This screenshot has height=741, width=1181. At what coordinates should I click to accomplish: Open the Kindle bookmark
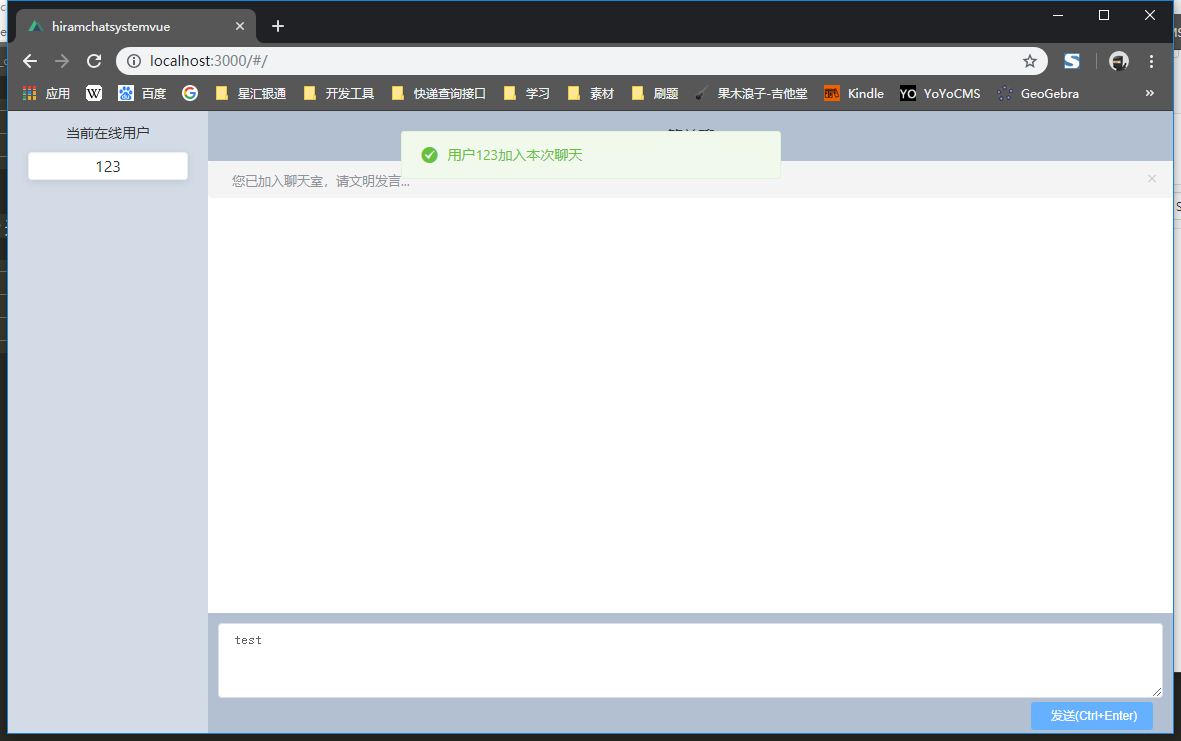pos(853,93)
